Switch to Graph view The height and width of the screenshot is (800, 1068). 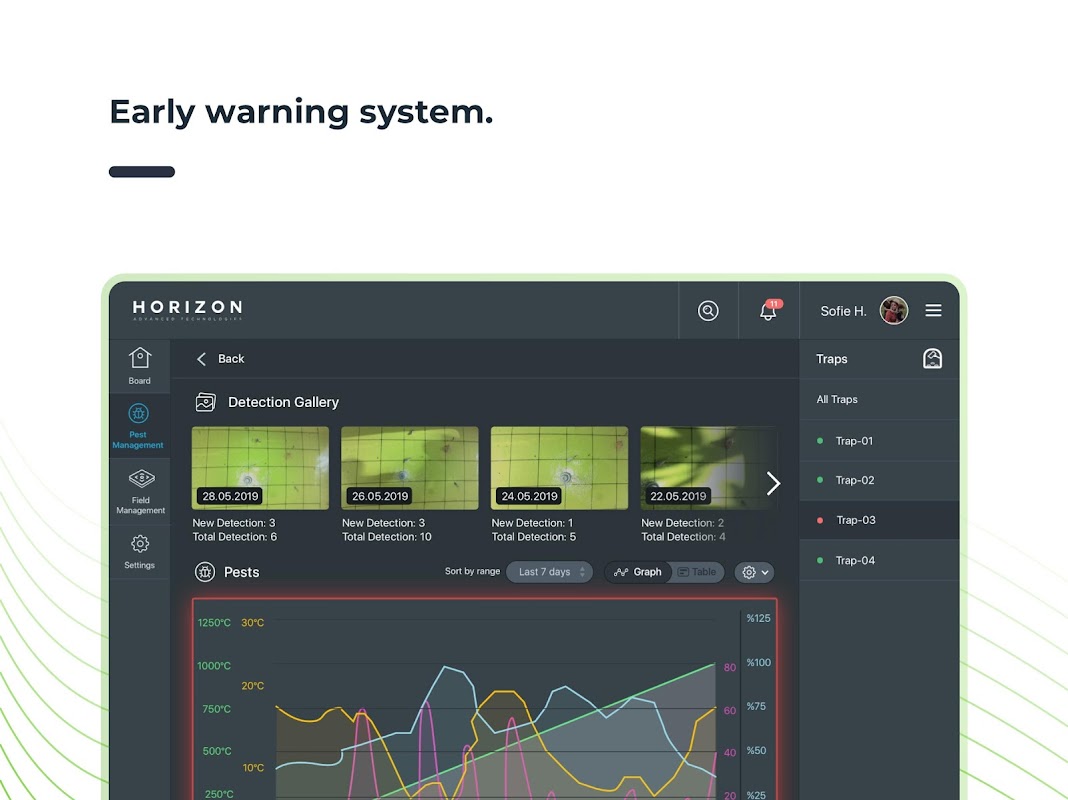638,572
